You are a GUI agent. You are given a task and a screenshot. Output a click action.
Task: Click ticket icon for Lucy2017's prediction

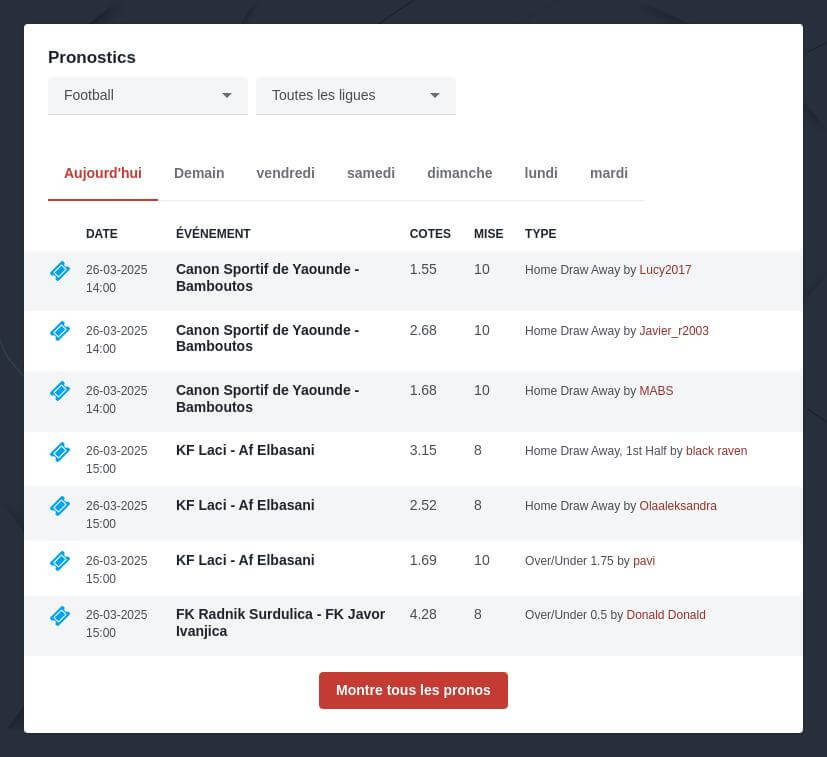coord(60,271)
